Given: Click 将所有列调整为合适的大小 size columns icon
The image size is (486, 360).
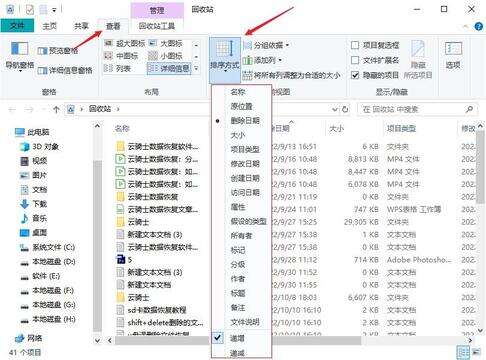Looking at the screenshot, I should click(x=247, y=75).
